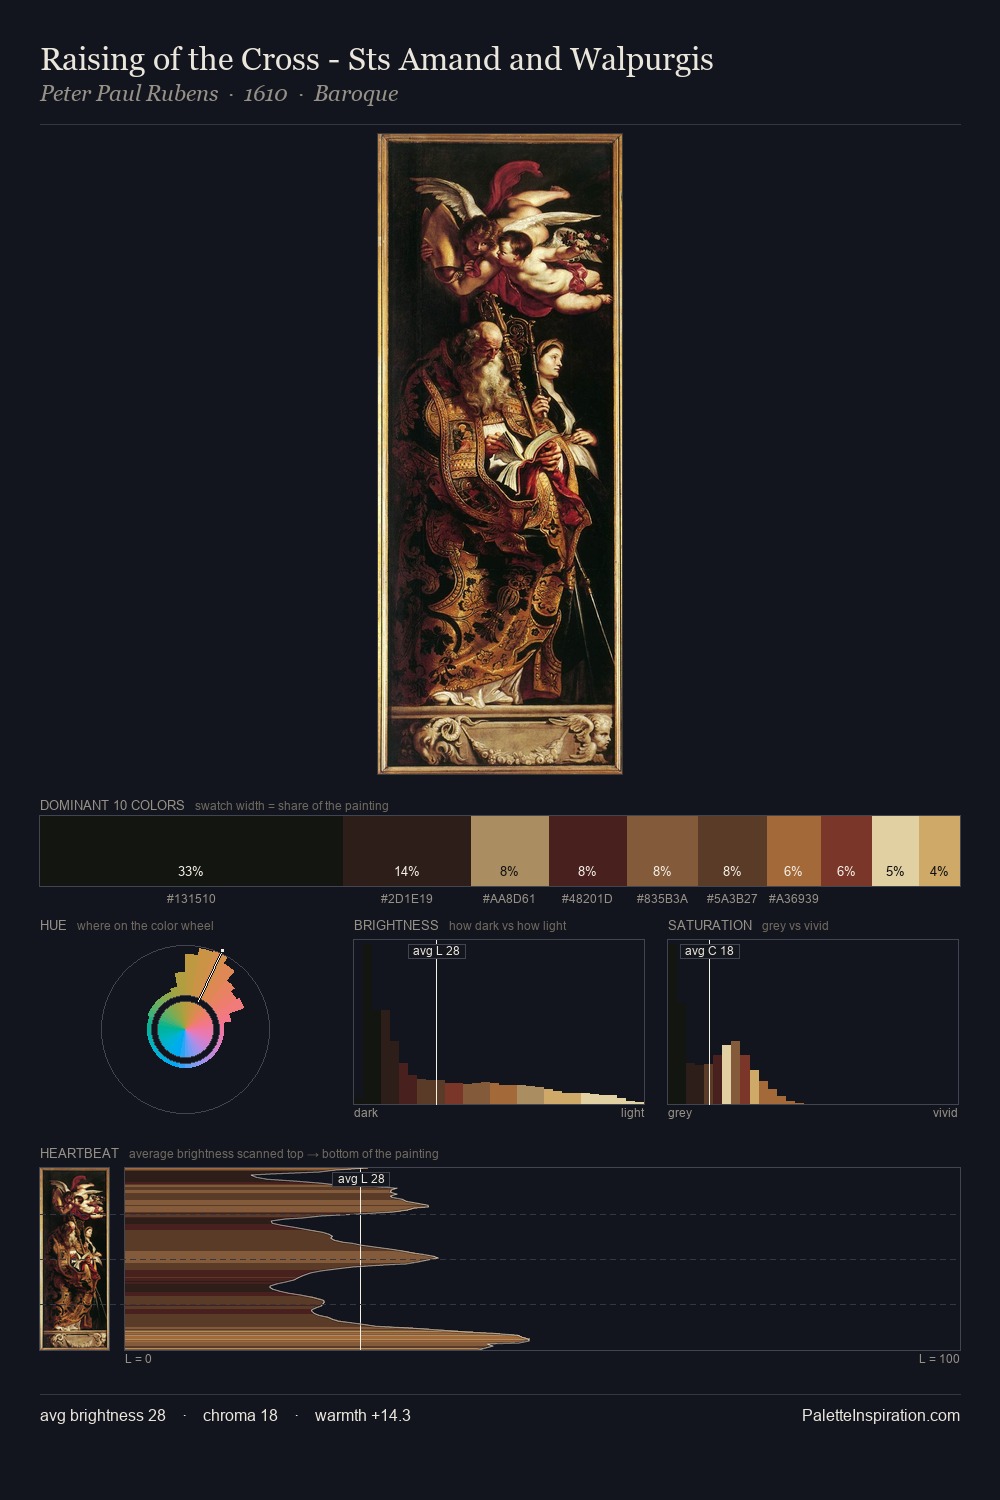Image resolution: width=1000 pixels, height=1500 pixels.
Task: Click 'avg C 18' label in Saturation chart
Action: point(709,950)
